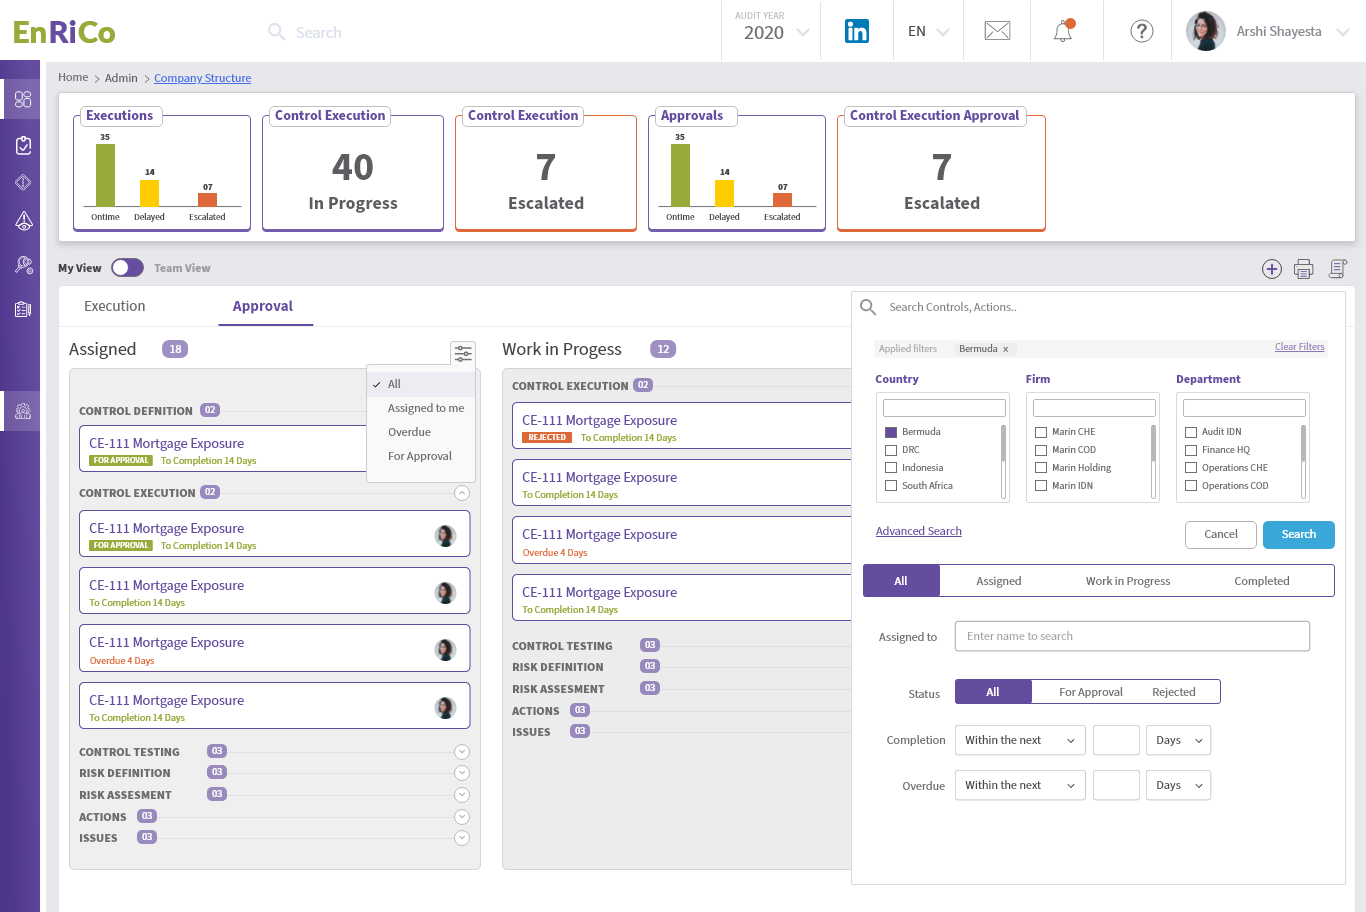
Task: Uncheck the Bermuda country checkbox
Action: pyautogui.click(x=891, y=432)
